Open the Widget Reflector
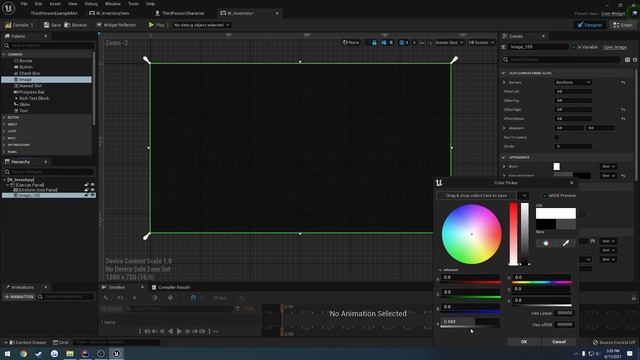 click(x=116, y=25)
